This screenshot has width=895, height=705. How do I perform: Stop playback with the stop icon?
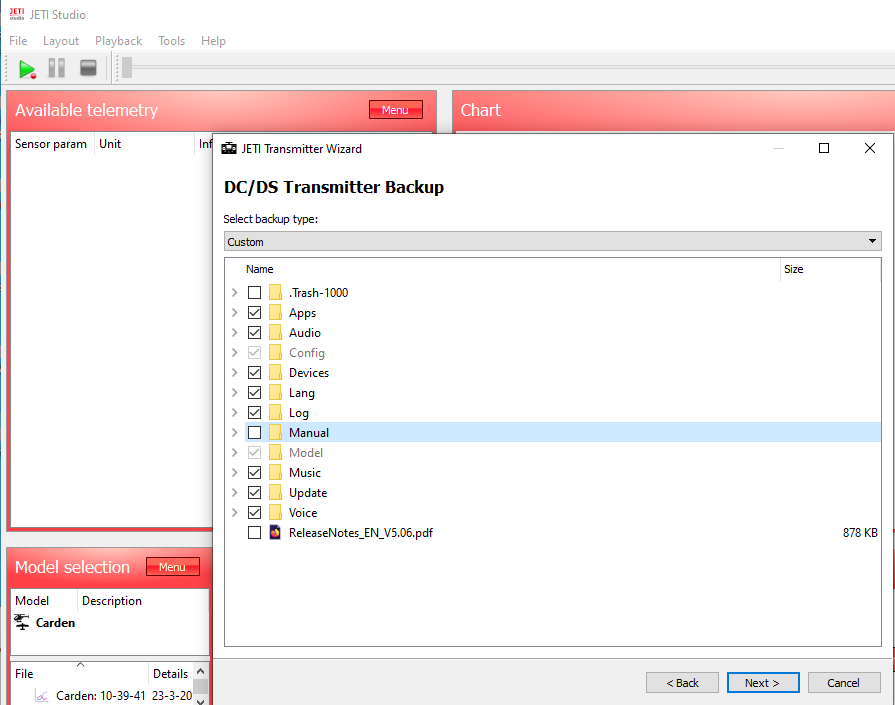point(88,68)
